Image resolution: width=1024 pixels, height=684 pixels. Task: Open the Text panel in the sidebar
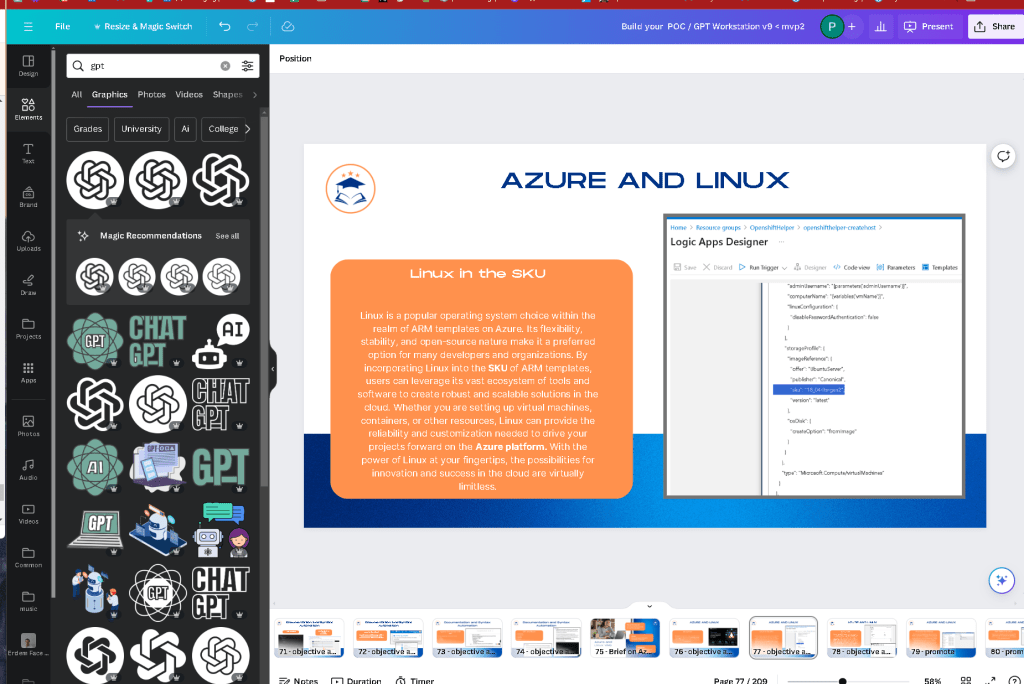tap(28, 153)
